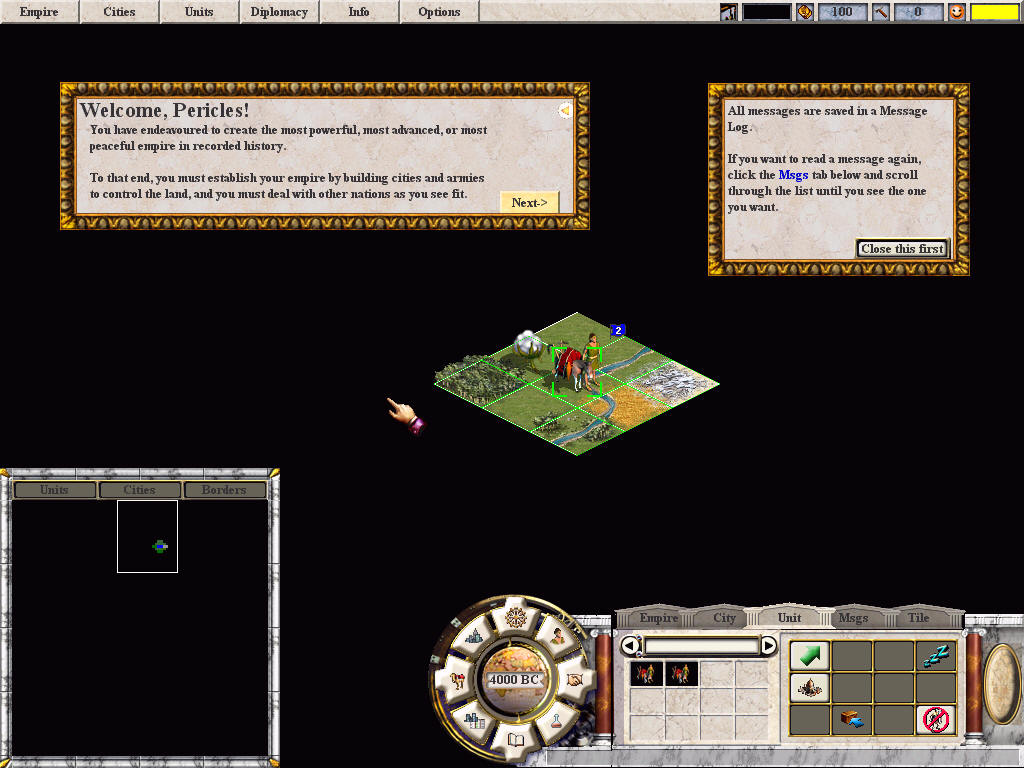Switch to the Msgs tab in control panel
Viewport: 1024px width, 768px height.
pyautogui.click(x=854, y=618)
